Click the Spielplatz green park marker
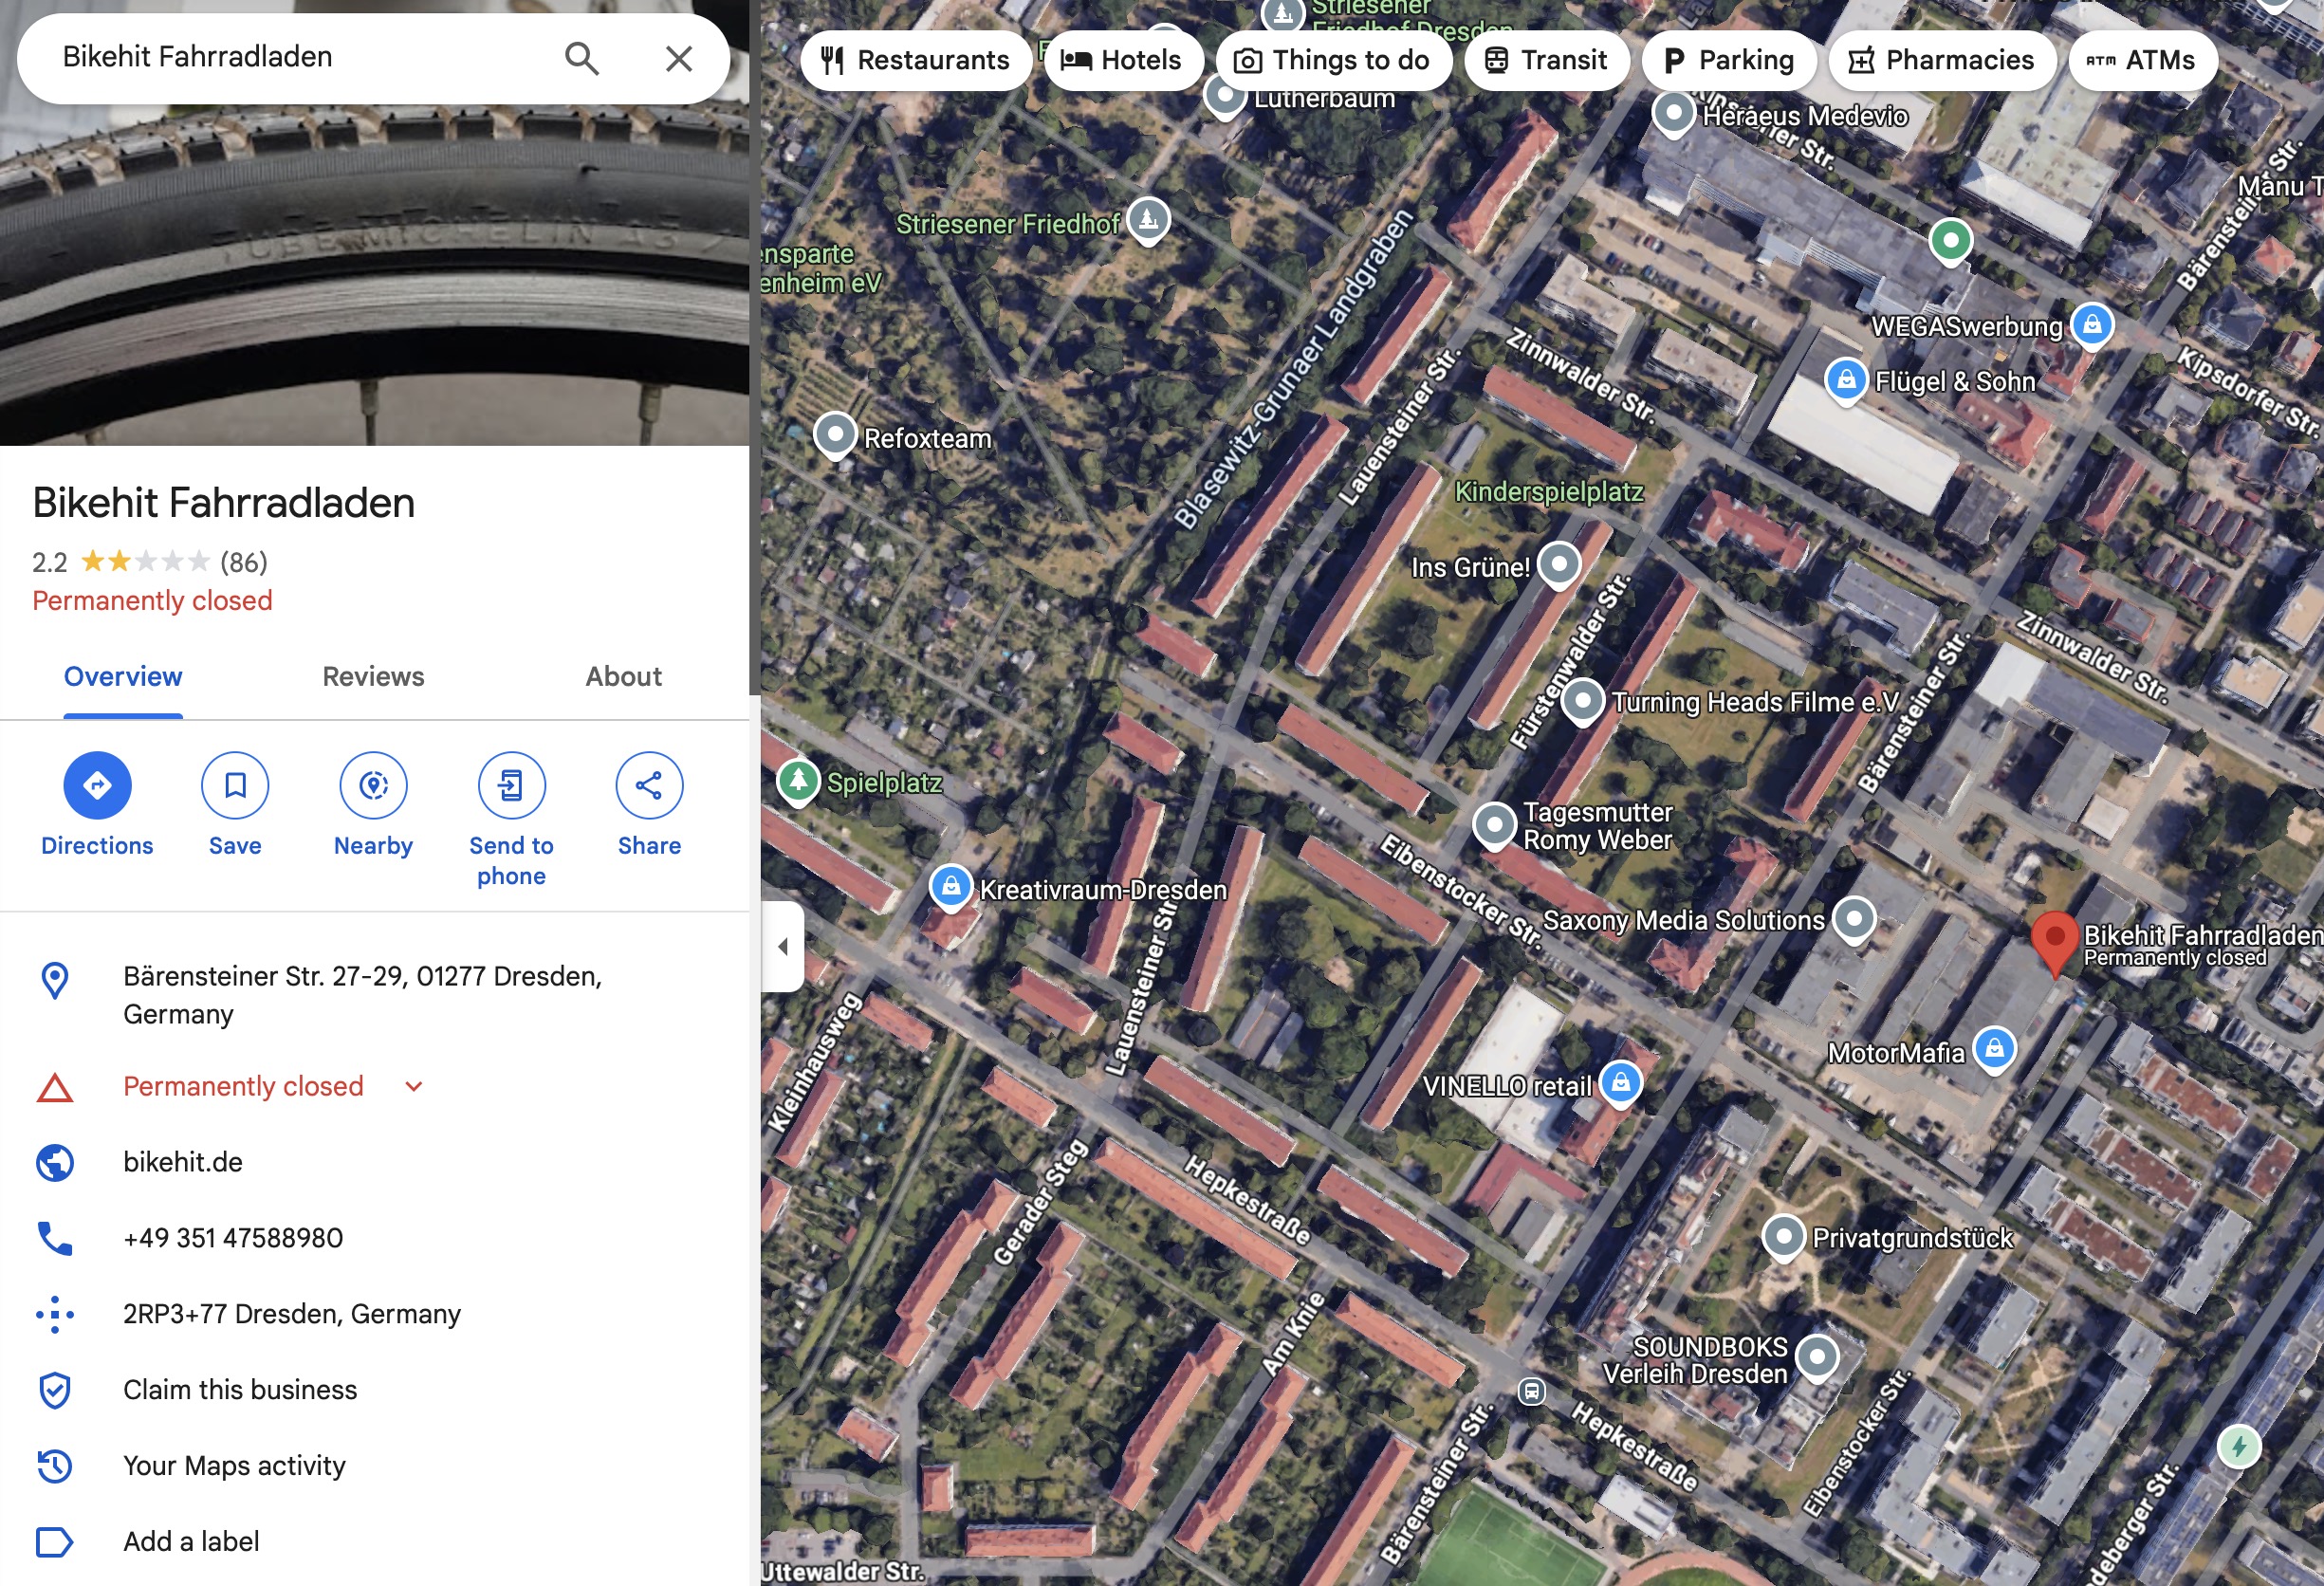2324x1586 pixels. 798,782
